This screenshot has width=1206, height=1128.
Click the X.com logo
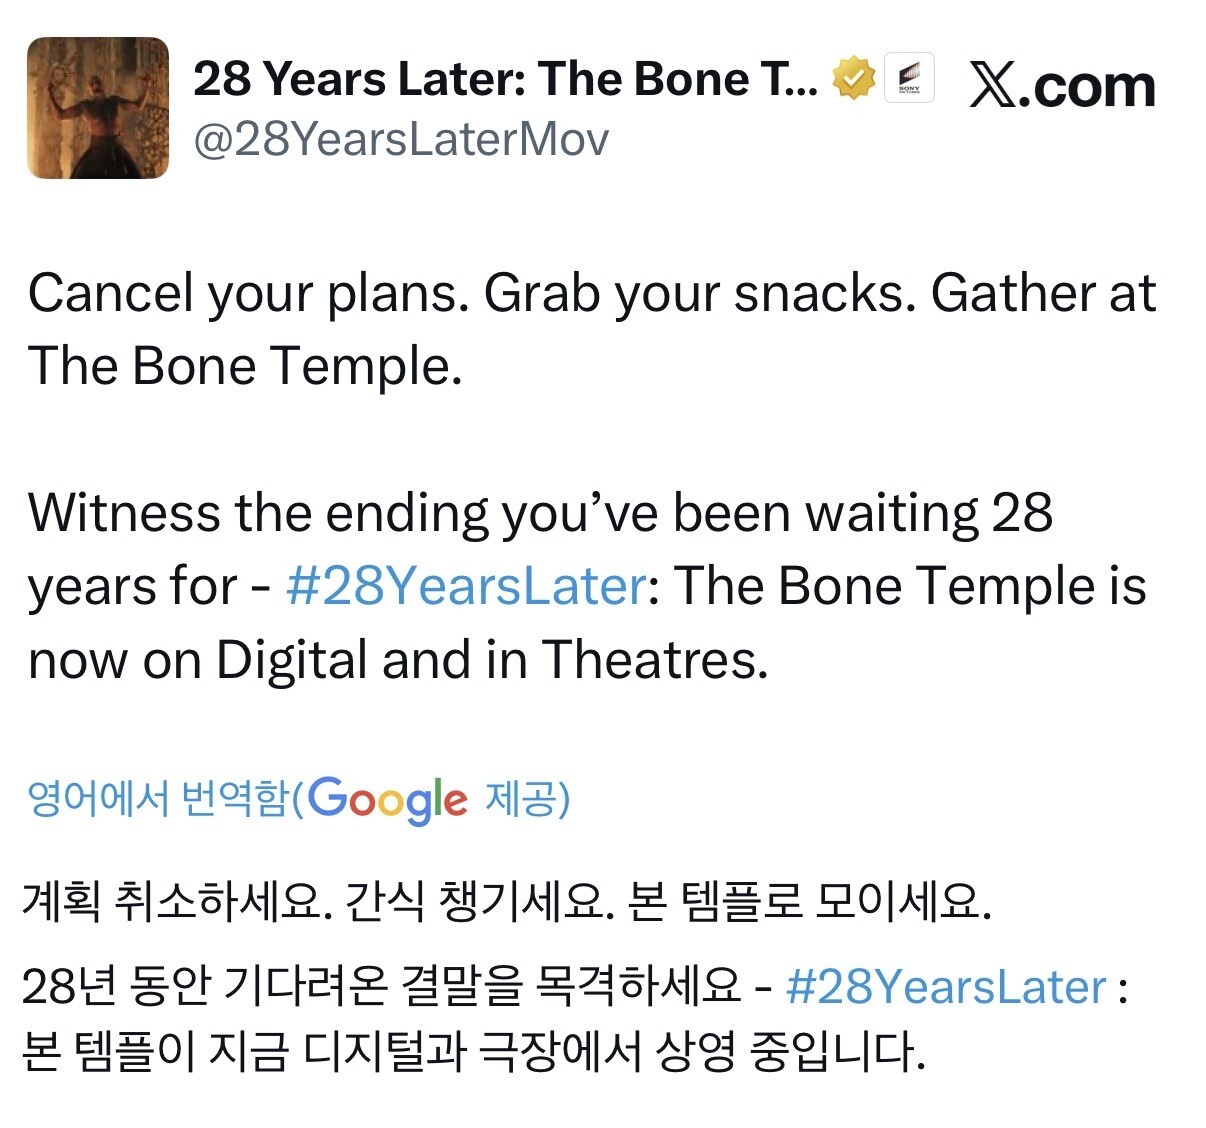pos(1062,87)
